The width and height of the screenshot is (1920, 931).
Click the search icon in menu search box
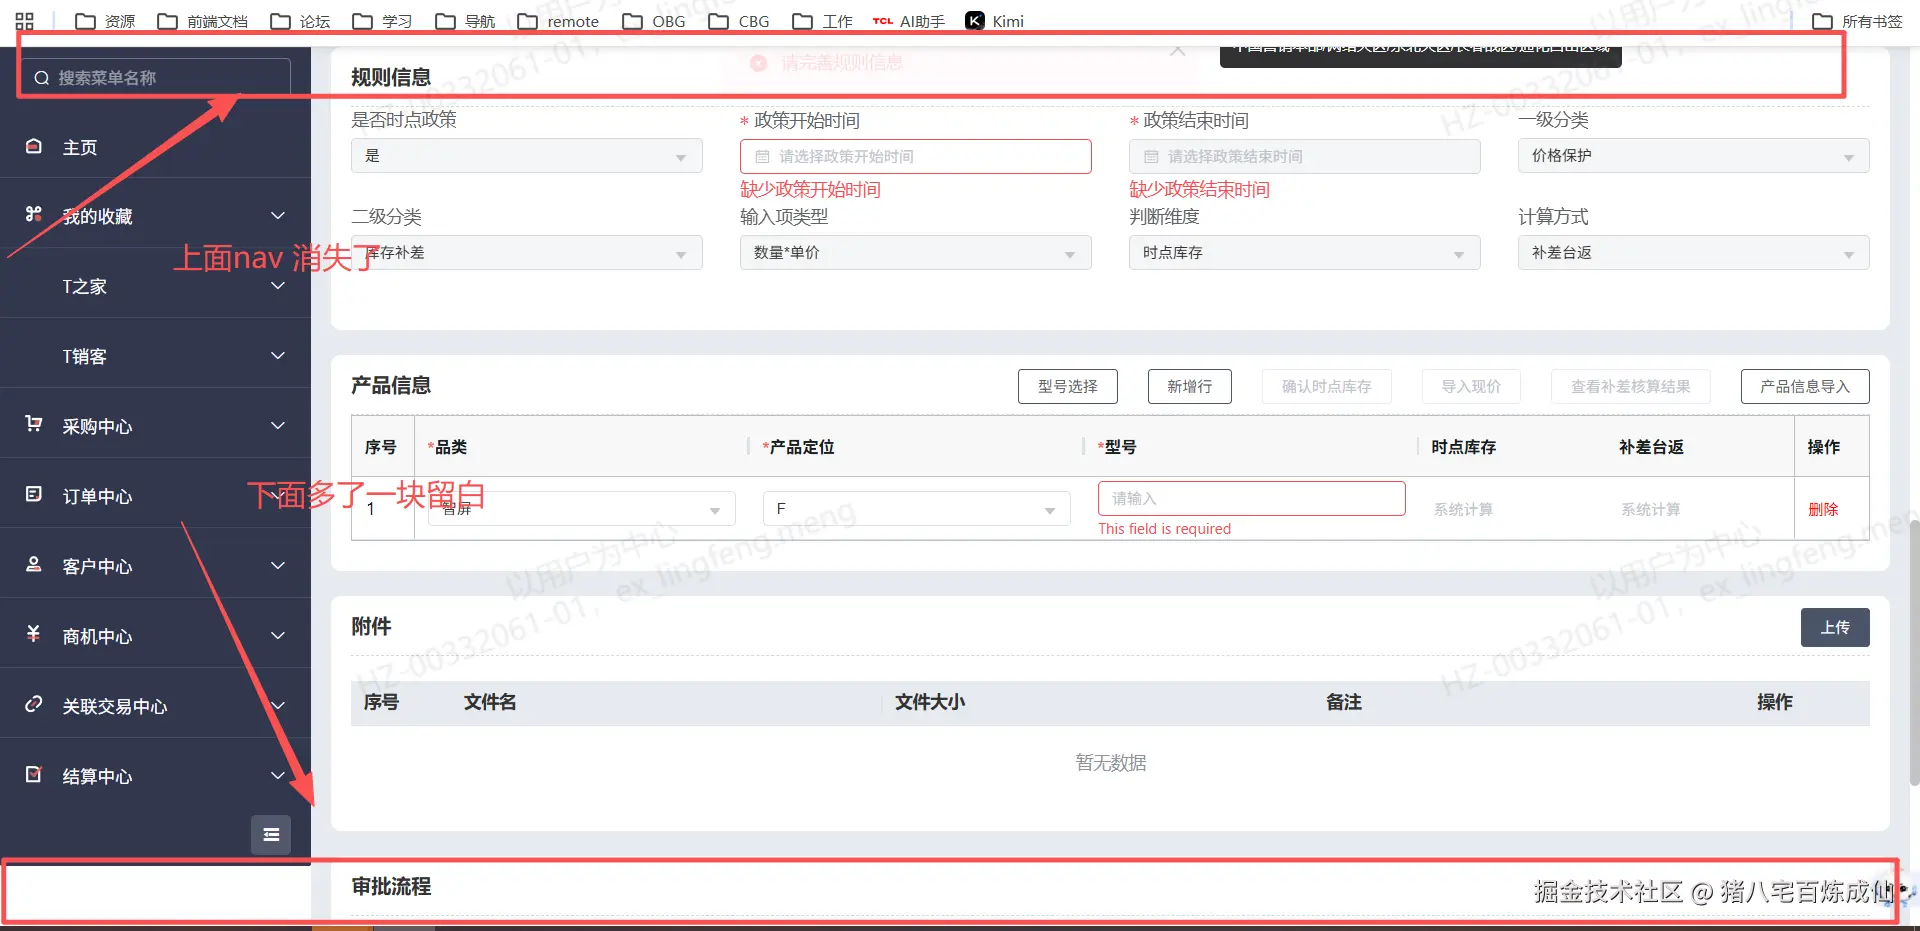(x=42, y=78)
